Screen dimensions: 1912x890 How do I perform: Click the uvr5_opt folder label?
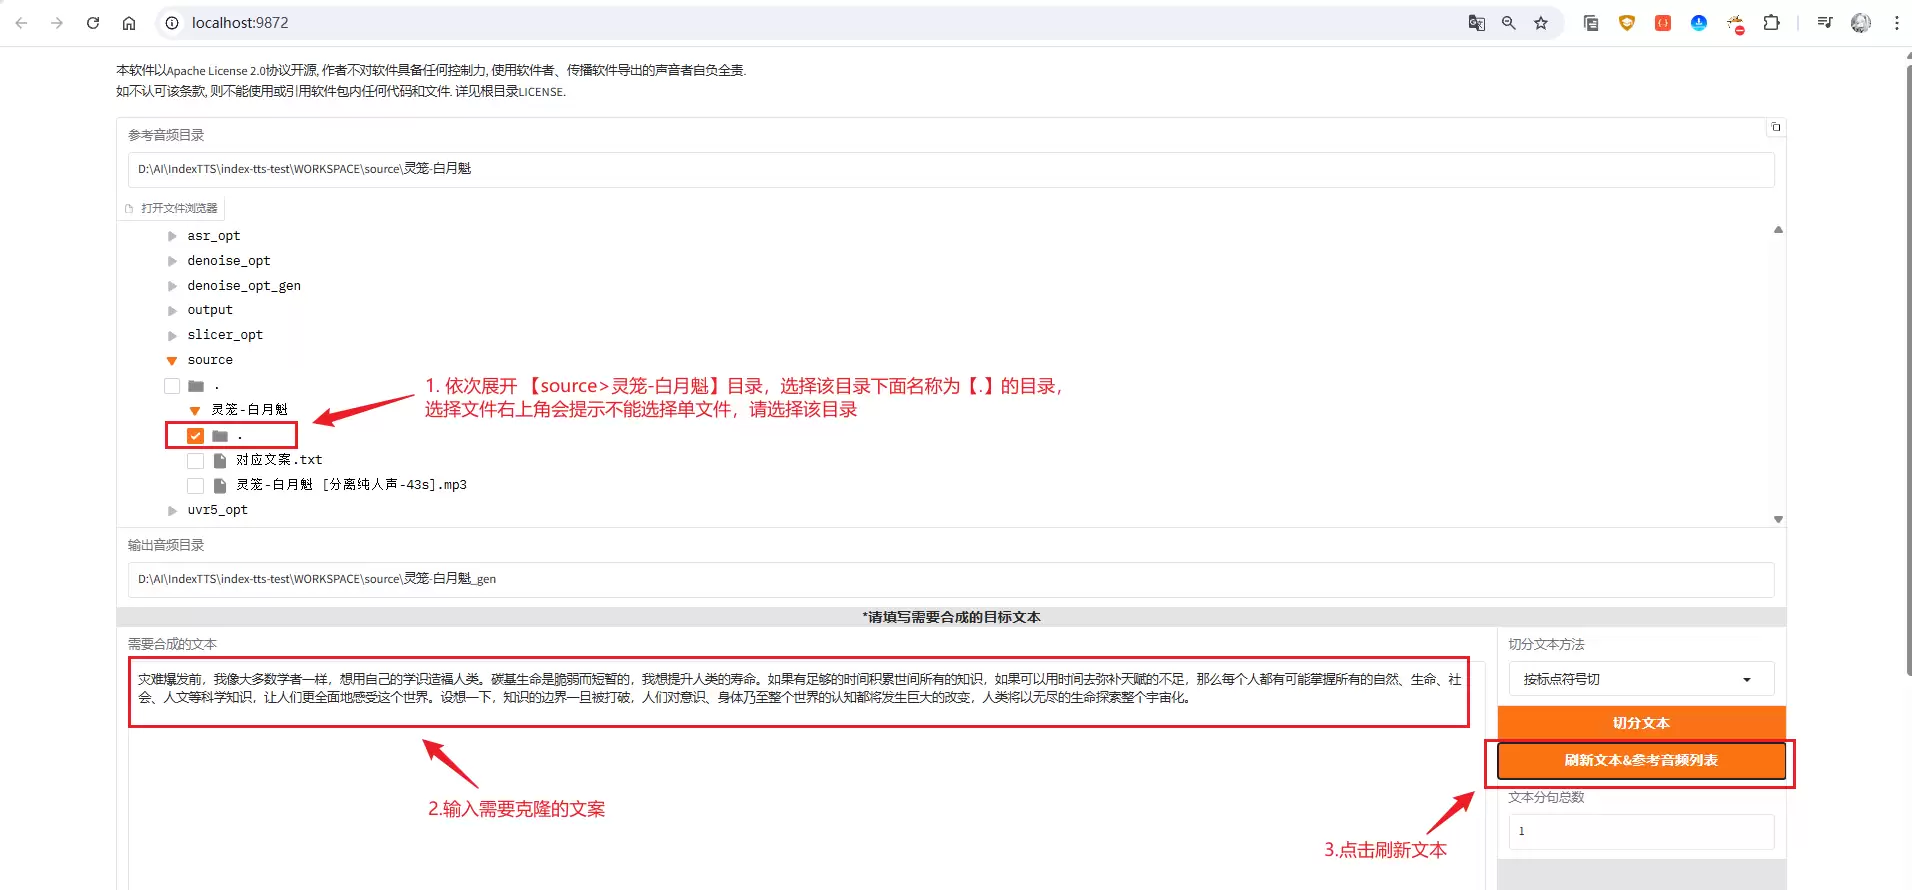pyautogui.click(x=217, y=510)
